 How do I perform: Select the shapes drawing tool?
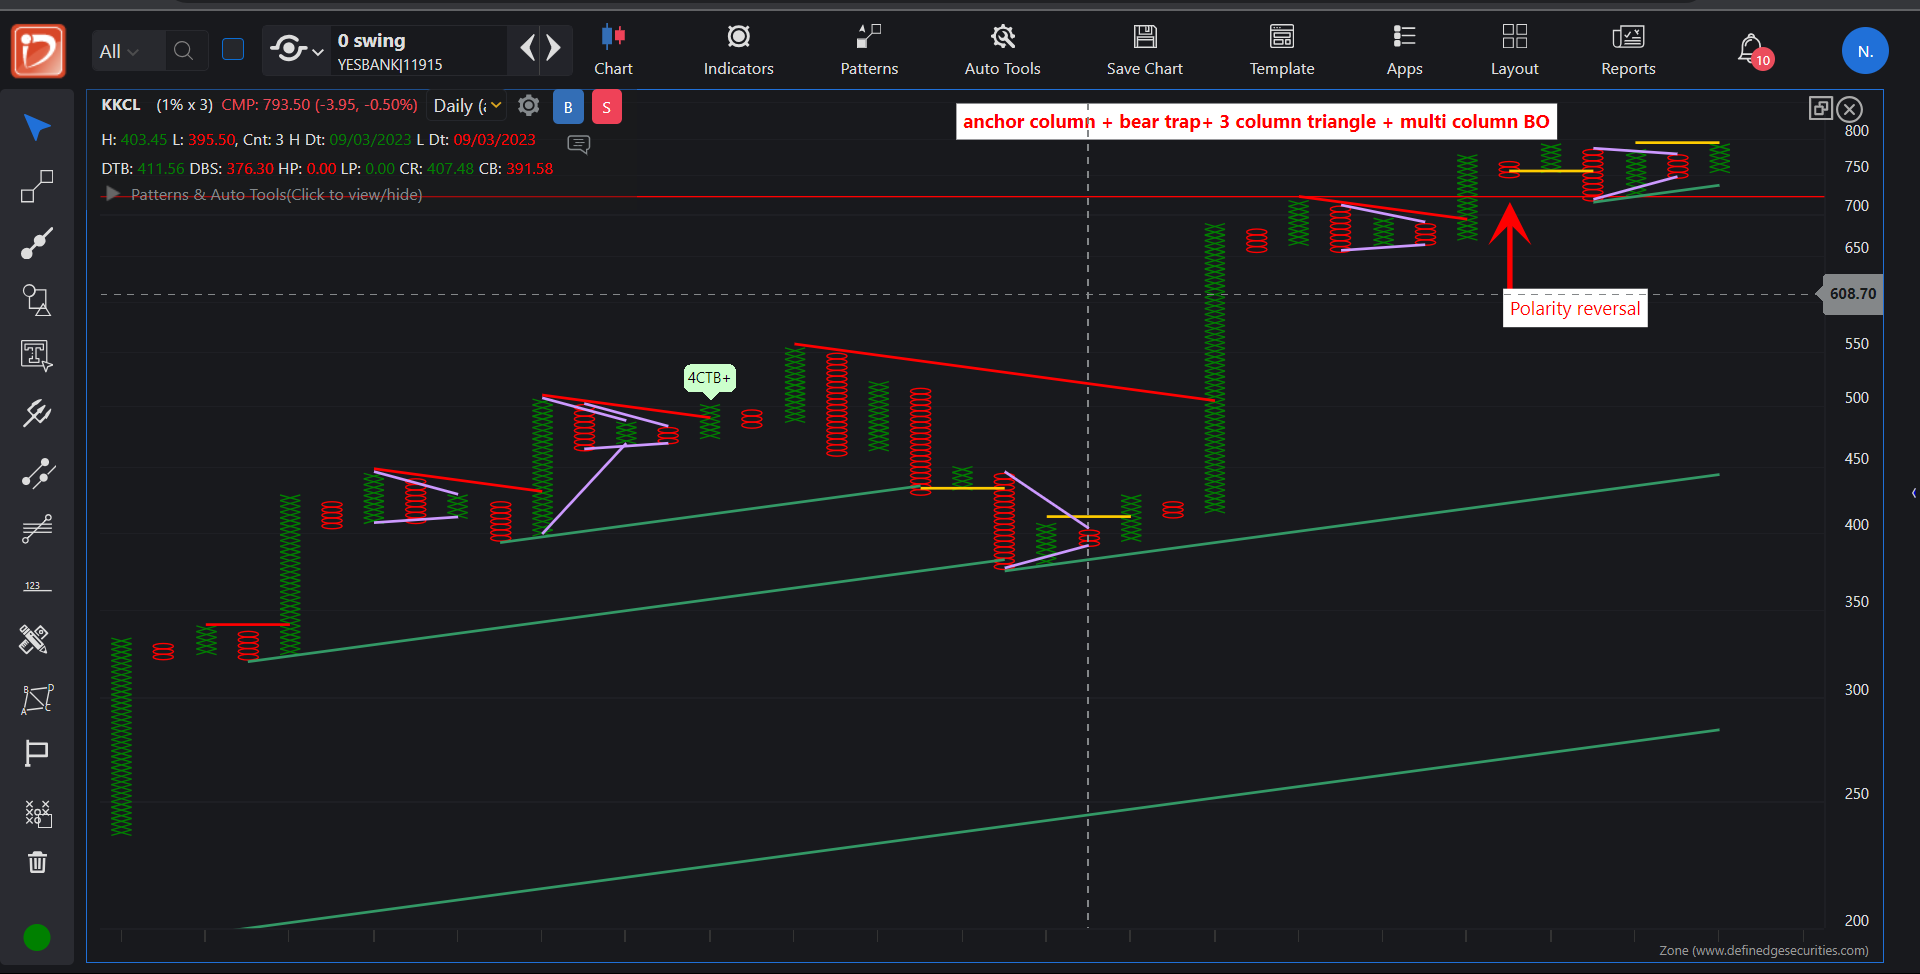pyautogui.click(x=37, y=300)
